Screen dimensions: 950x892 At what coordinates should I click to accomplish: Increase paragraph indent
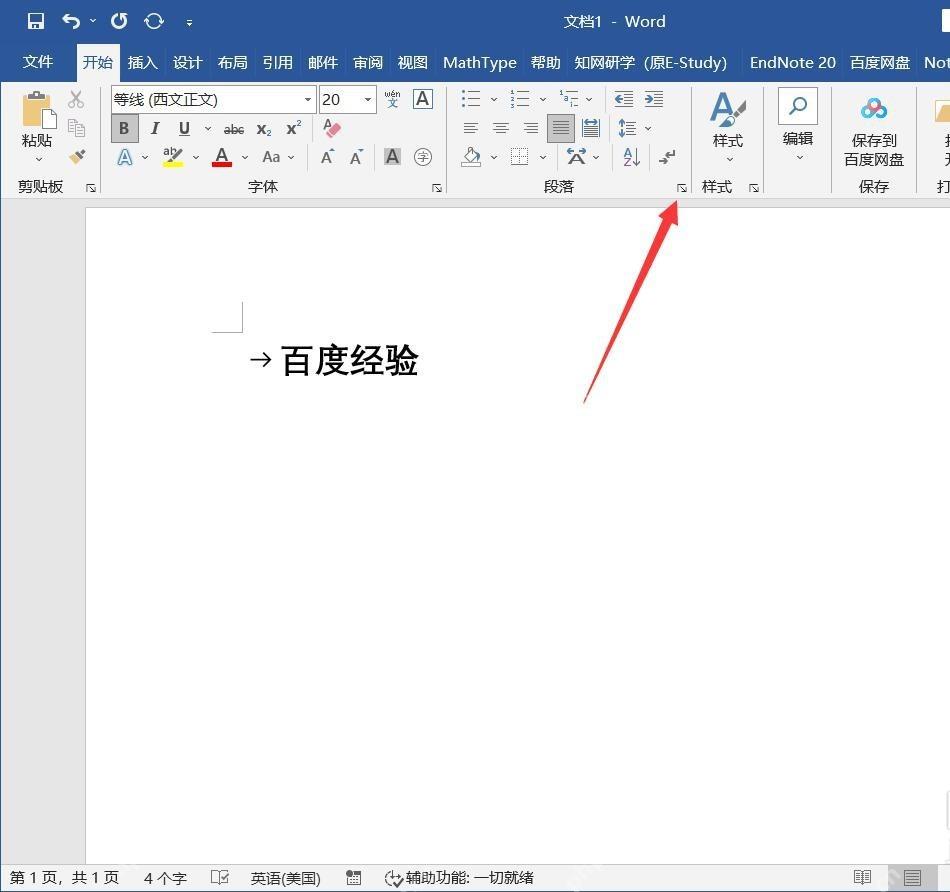click(654, 99)
